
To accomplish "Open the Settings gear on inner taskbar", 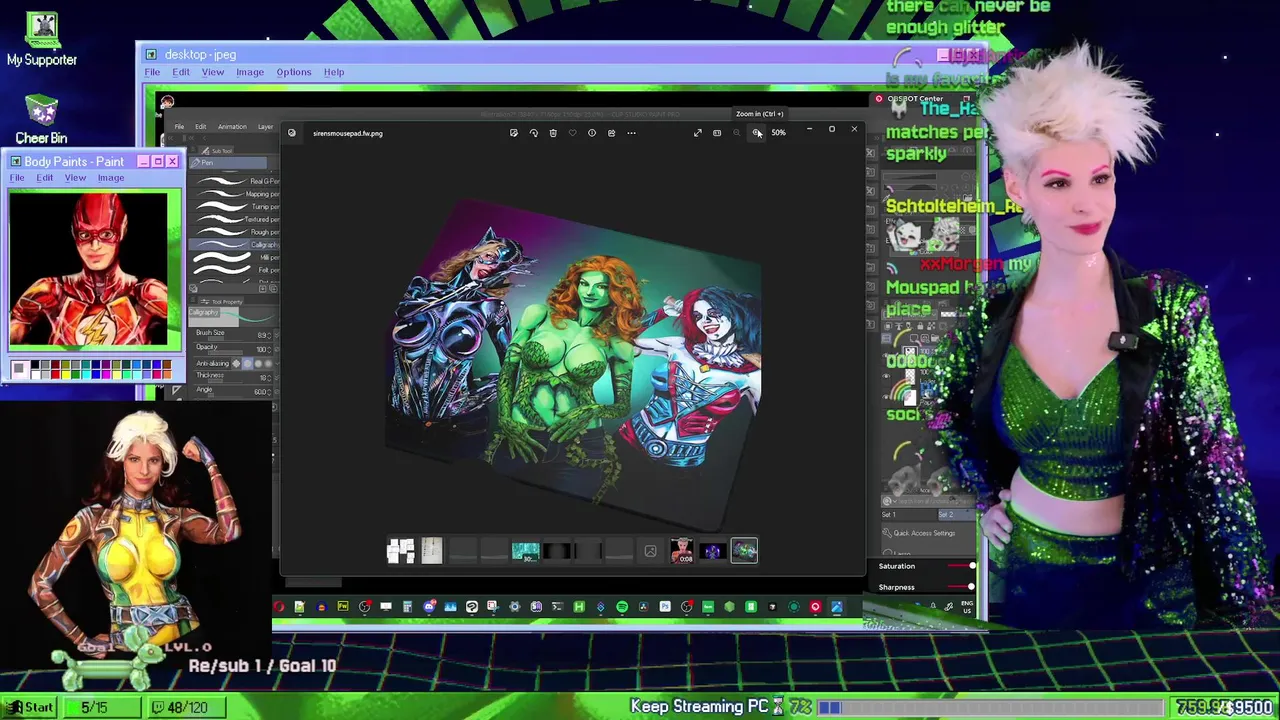I will (x=515, y=607).
